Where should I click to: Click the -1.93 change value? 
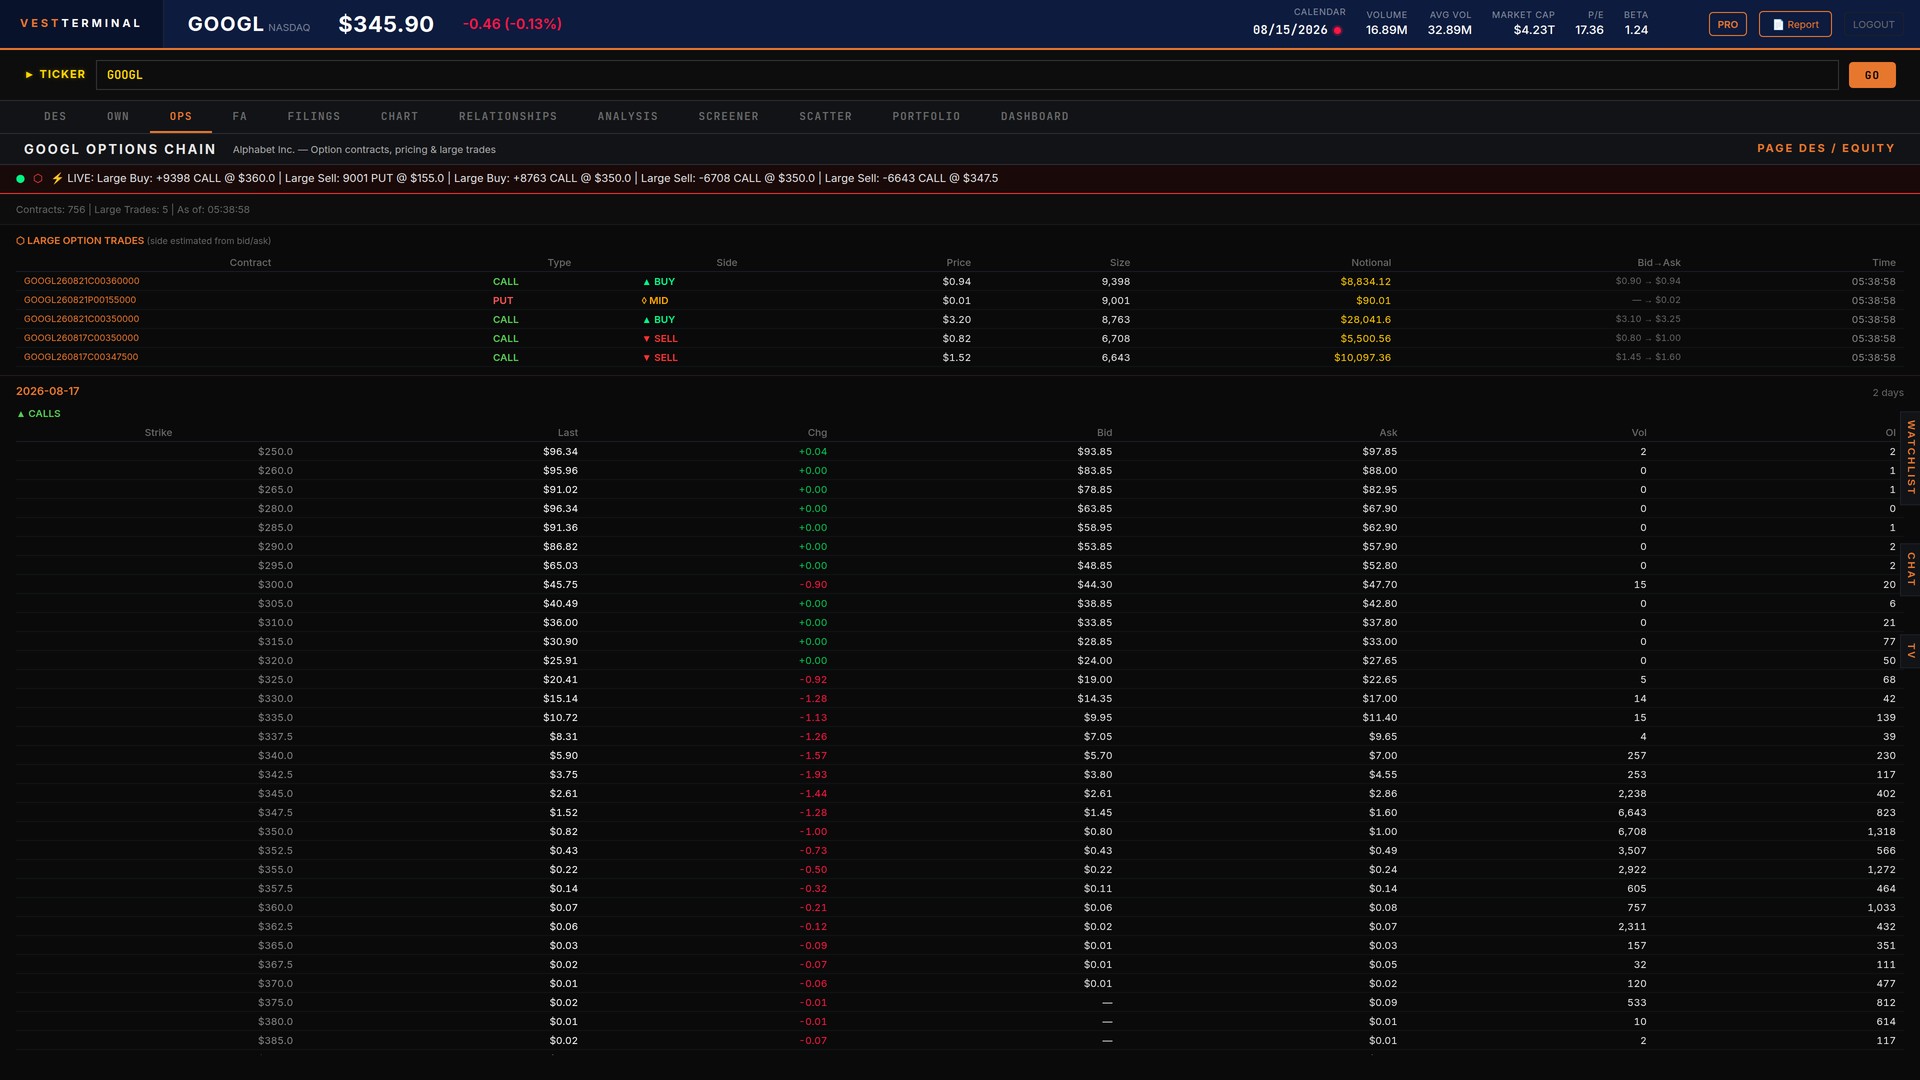click(x=813, y=775)
